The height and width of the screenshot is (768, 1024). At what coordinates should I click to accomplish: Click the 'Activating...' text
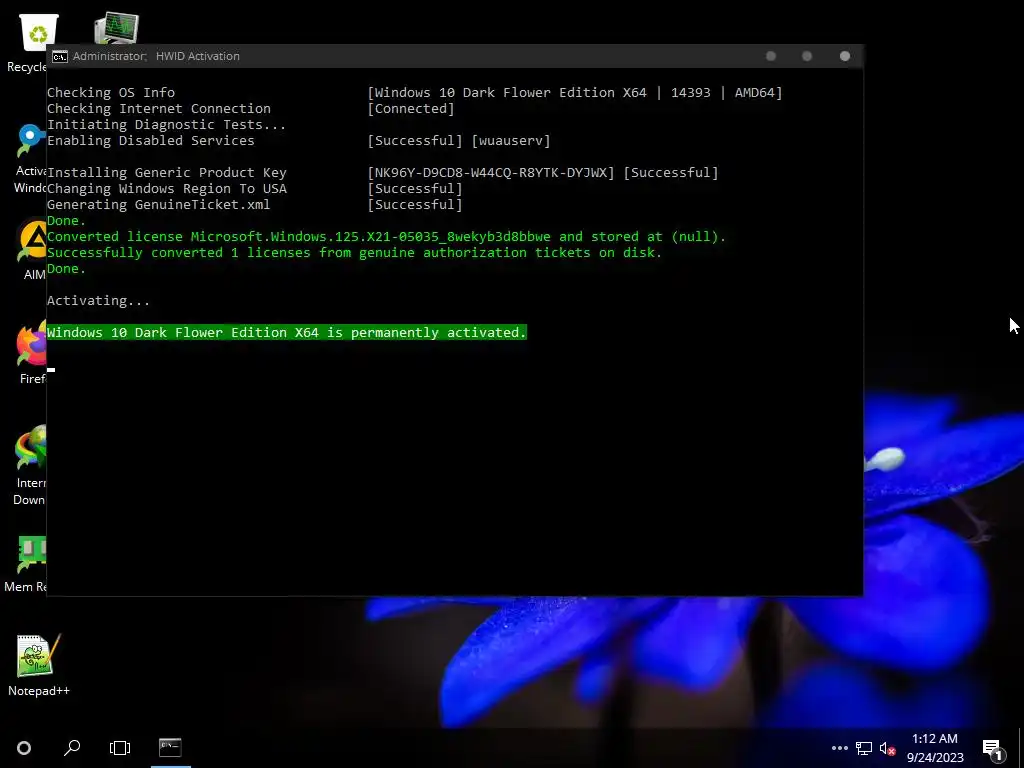99,300
